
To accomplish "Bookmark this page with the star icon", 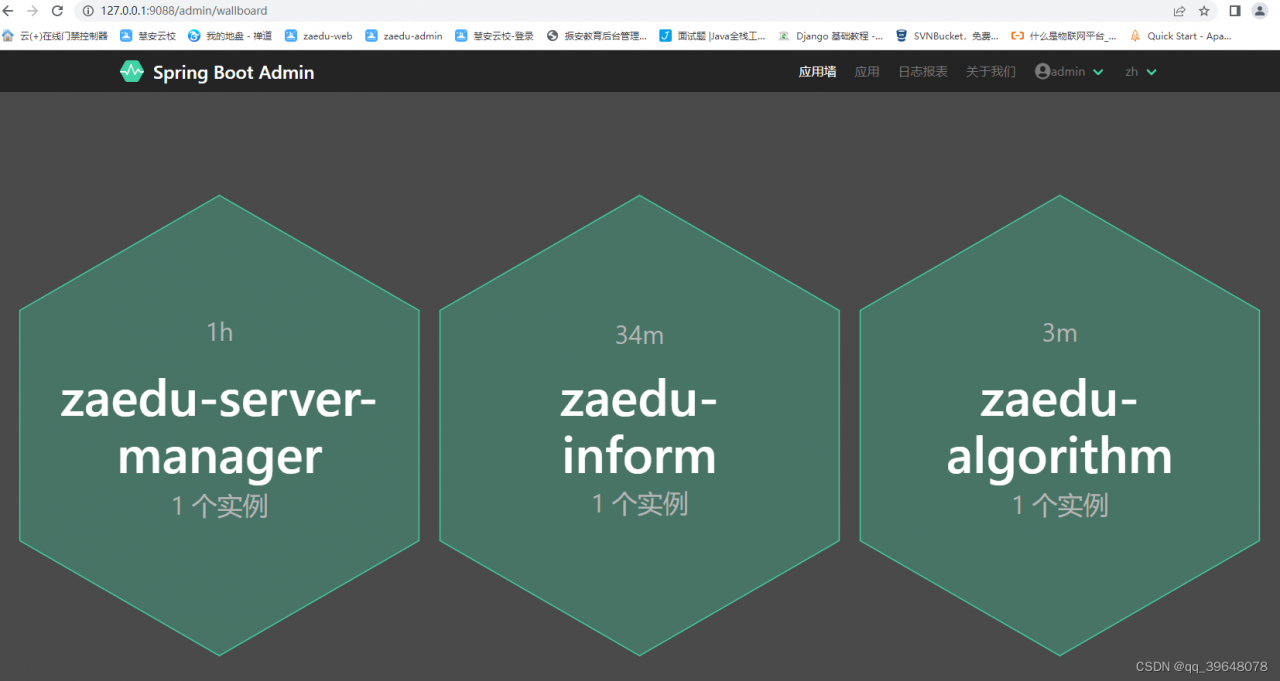I will (1205, 11).
